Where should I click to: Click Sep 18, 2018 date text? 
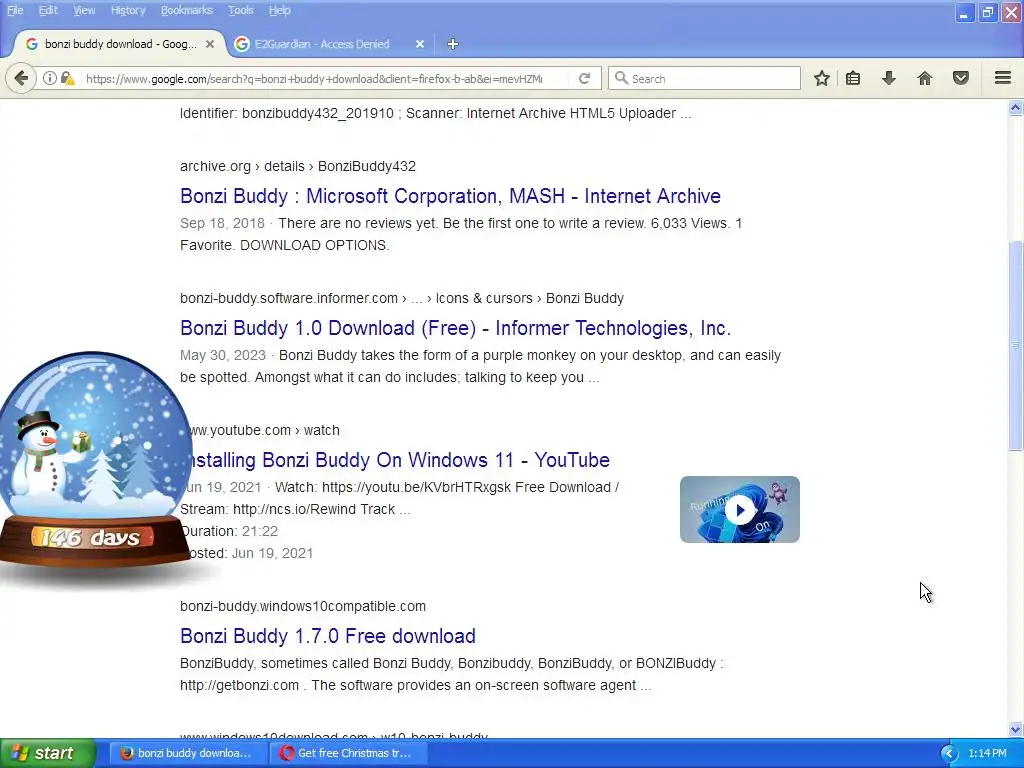point(222,223)
